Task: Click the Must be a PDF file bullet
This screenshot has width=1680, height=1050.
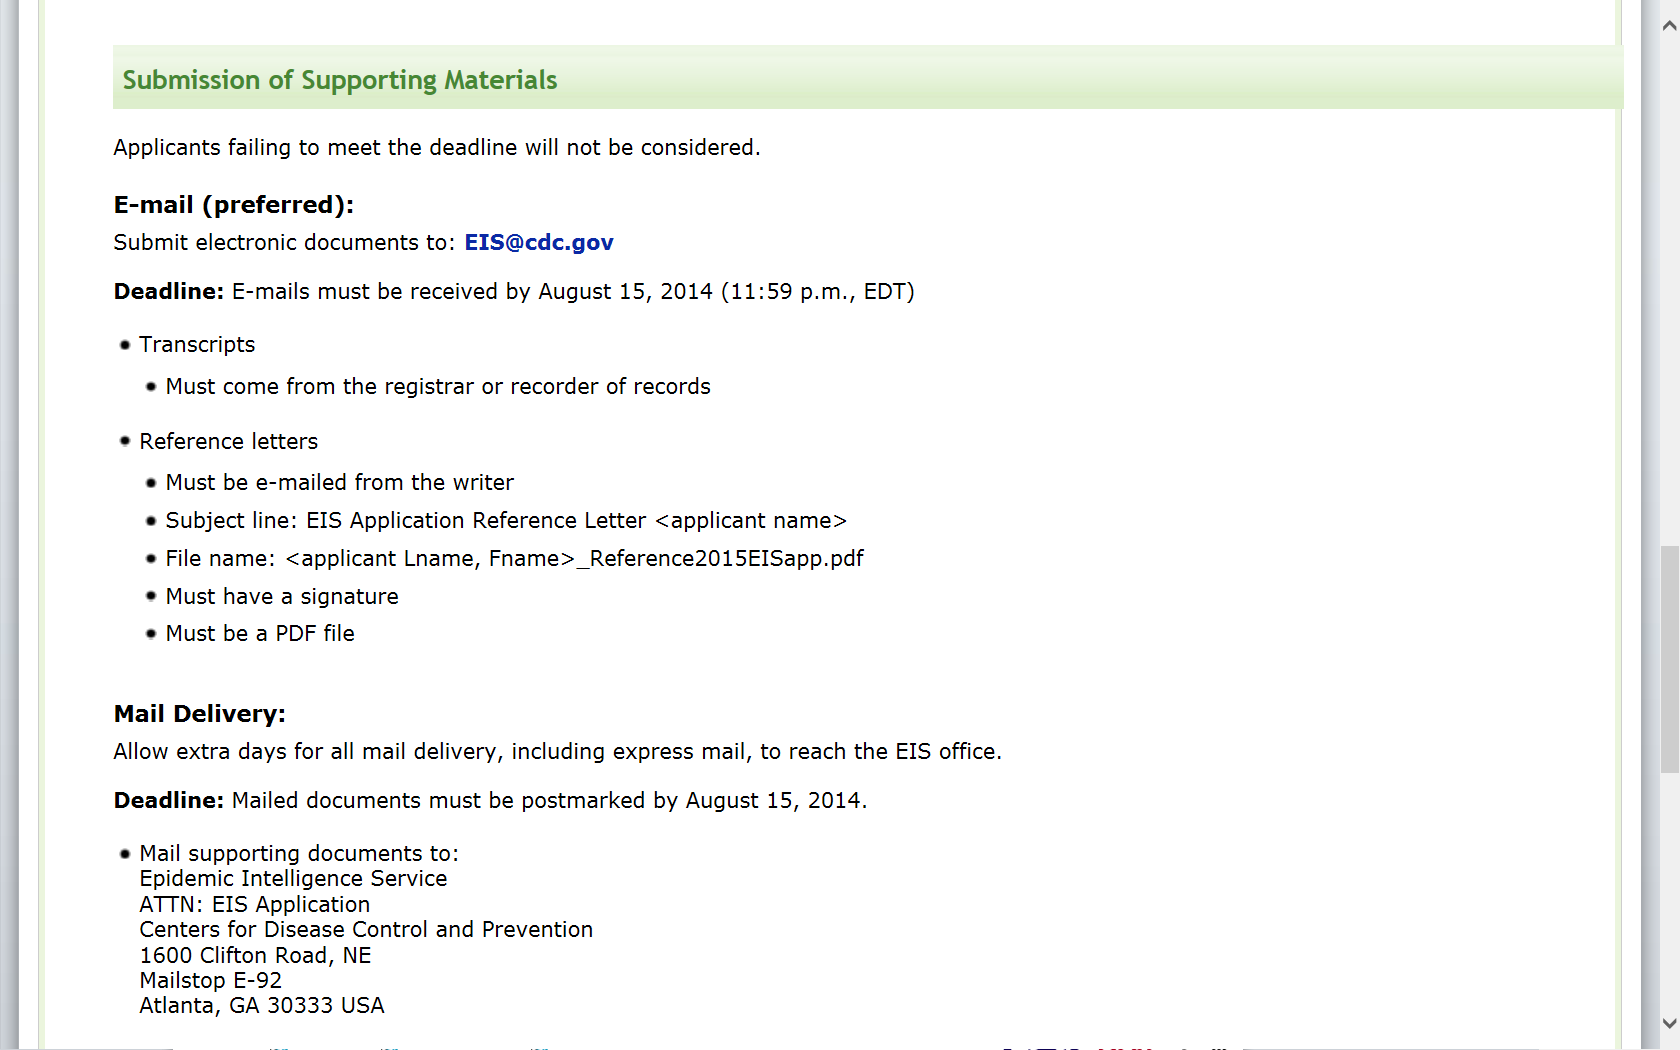Action: (x=260, y=634)
